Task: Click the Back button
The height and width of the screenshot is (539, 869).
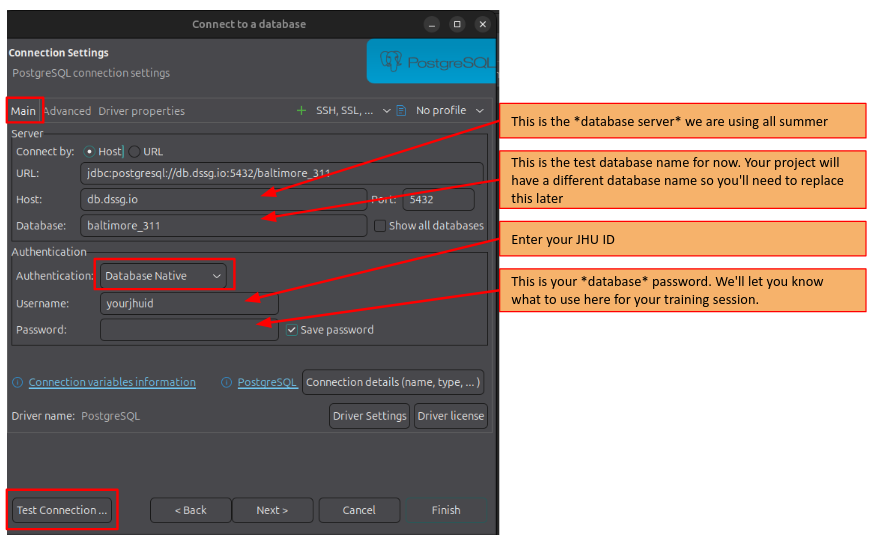Action: coord(191,510)
